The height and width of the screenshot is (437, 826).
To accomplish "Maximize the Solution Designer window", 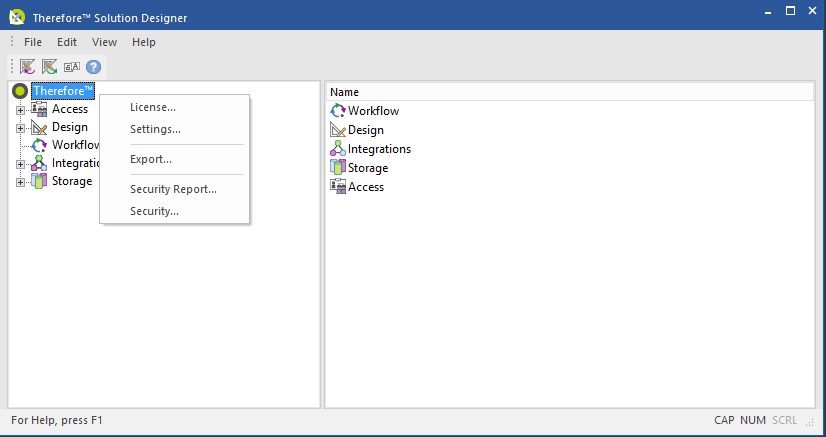I will click(790, 11).
